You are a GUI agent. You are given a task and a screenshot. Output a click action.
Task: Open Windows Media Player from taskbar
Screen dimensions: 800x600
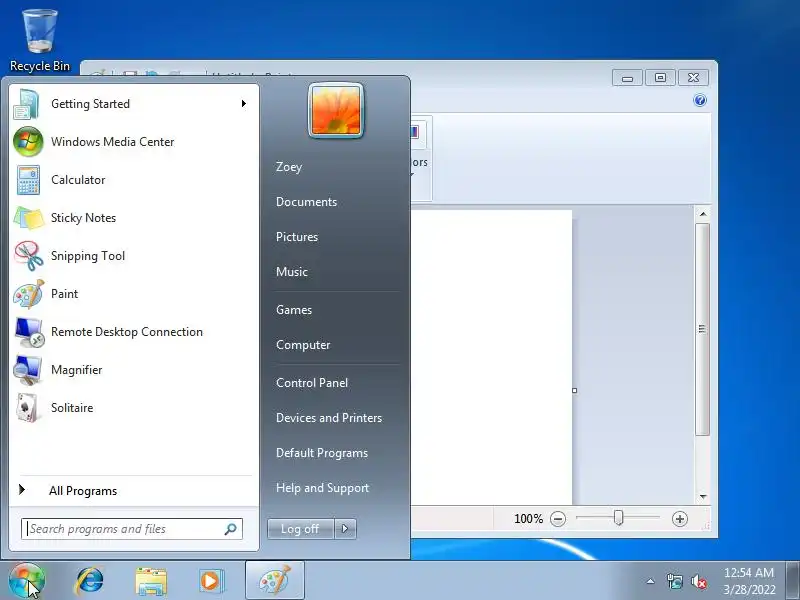211,581
